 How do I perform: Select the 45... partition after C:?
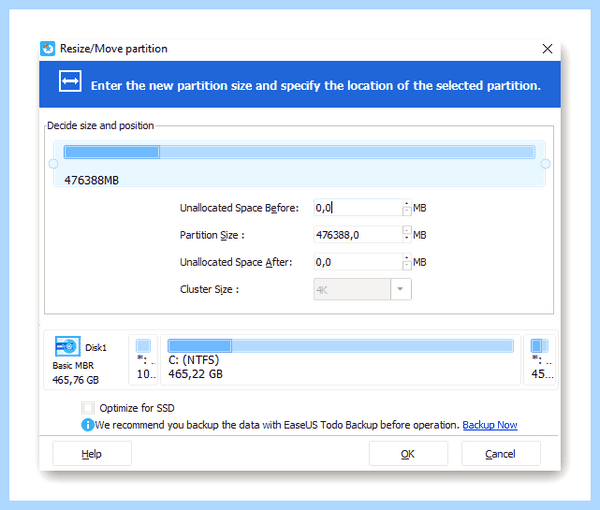pos(540,360)
